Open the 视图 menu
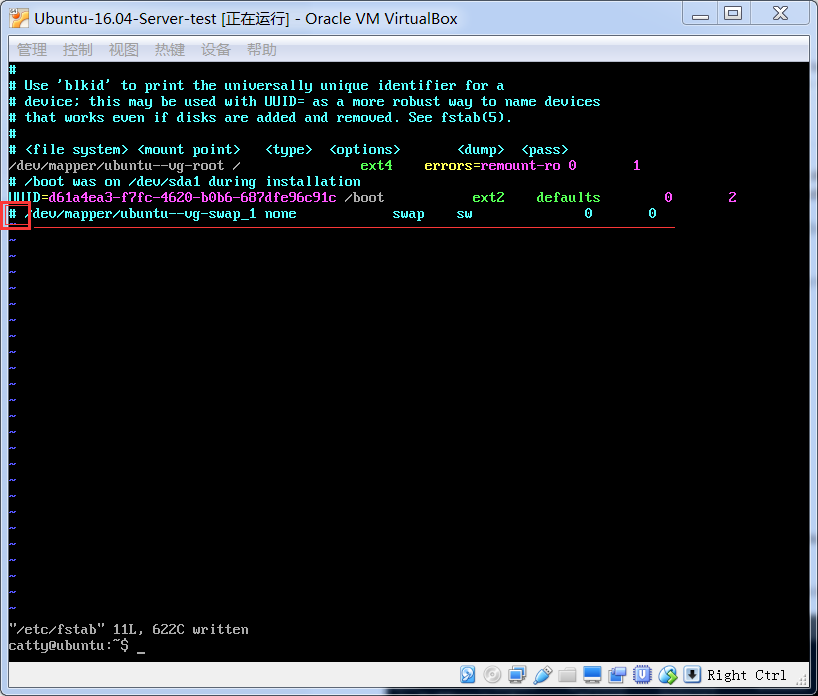 coord(124,50)
